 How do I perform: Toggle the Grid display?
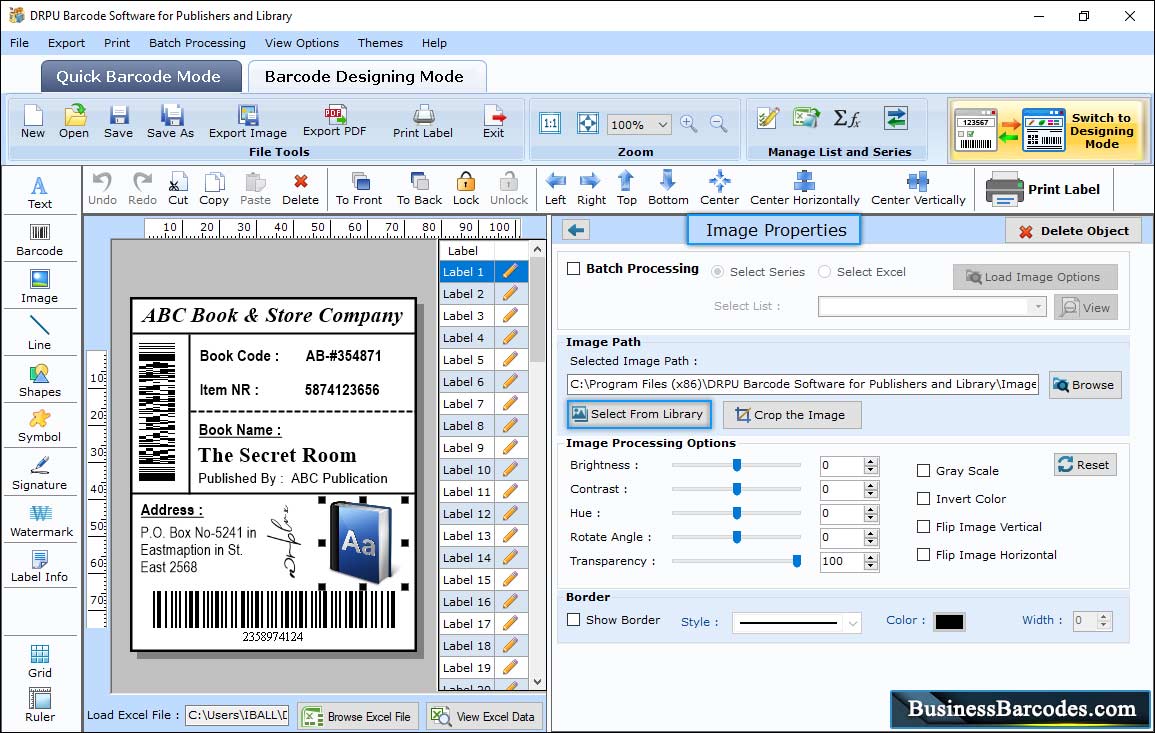coord(40,661)
